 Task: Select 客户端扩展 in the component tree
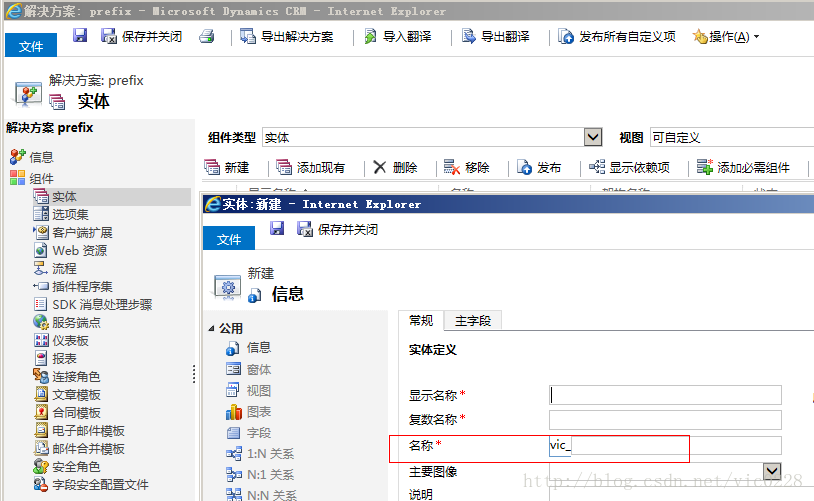pyautogui.click(x=73, y=232)
